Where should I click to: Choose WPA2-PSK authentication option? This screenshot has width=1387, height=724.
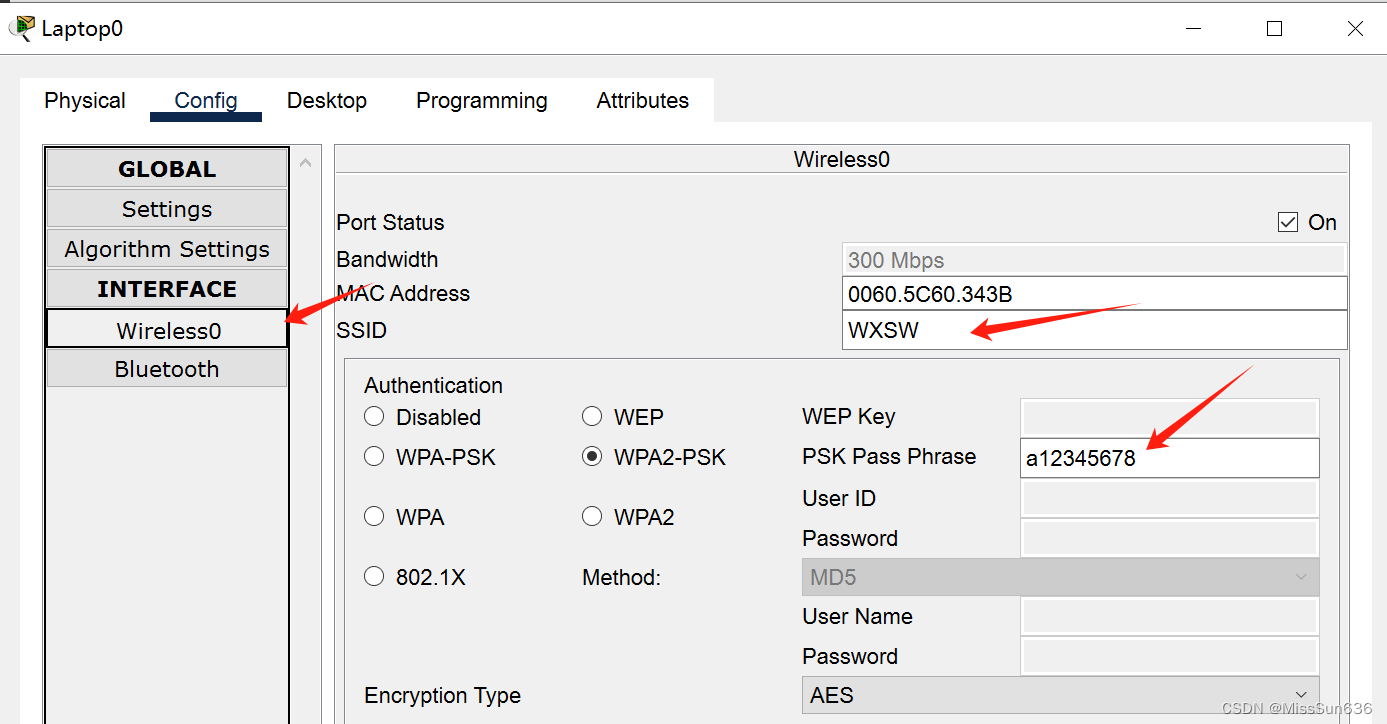tap(592, 456)
